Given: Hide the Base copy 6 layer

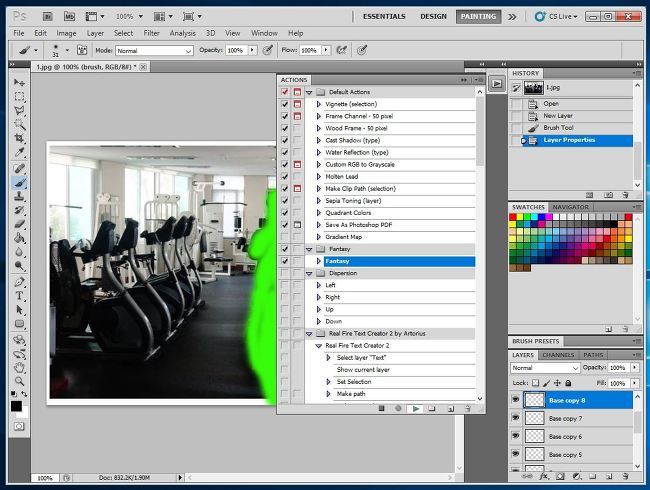Looking at the screenshot, I should pos(515,436).
